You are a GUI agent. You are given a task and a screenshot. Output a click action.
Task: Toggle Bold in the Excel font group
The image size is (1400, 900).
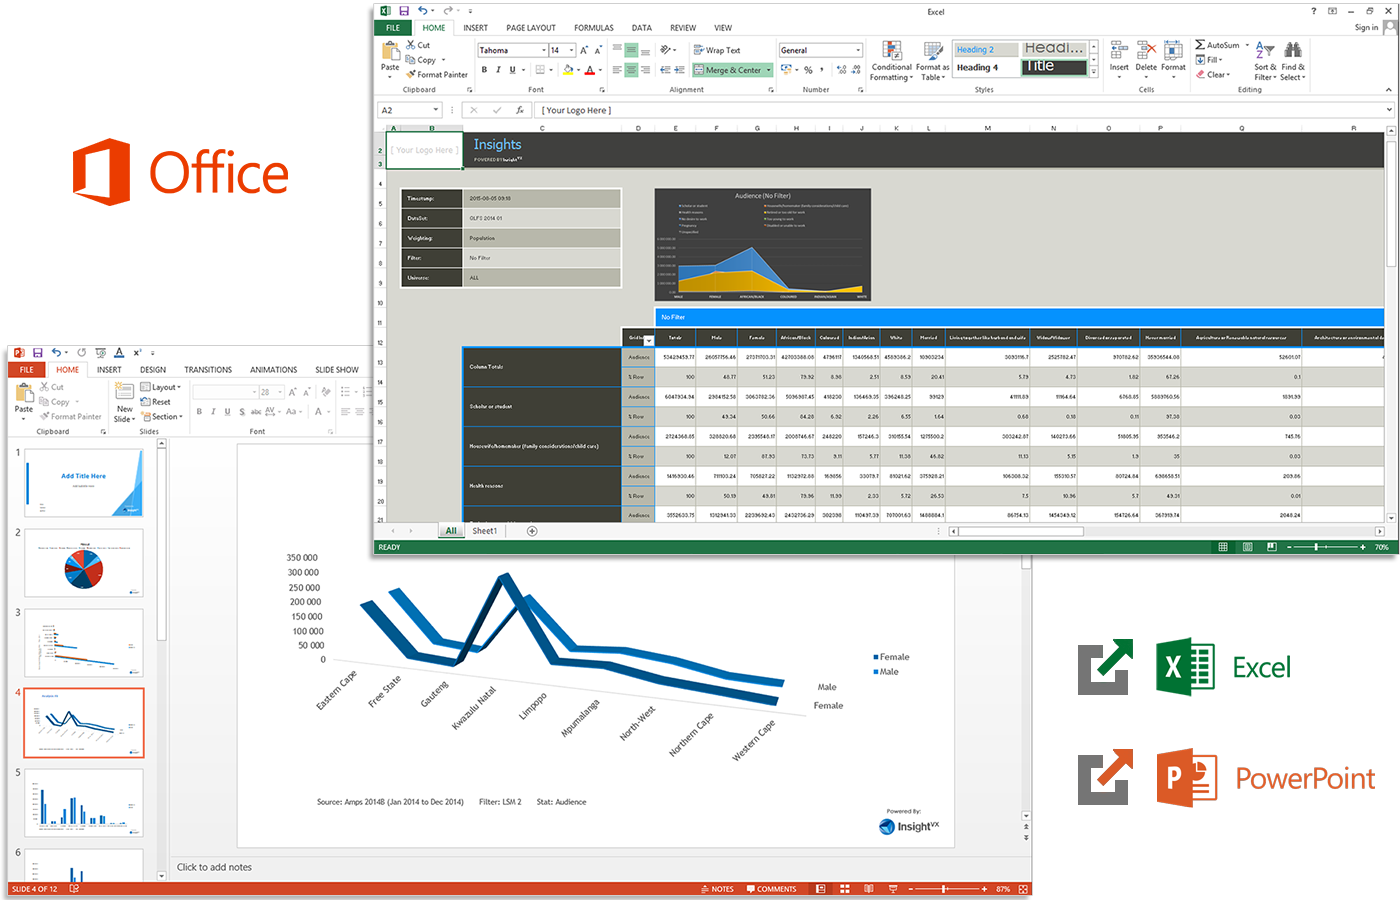pos(484,70)
